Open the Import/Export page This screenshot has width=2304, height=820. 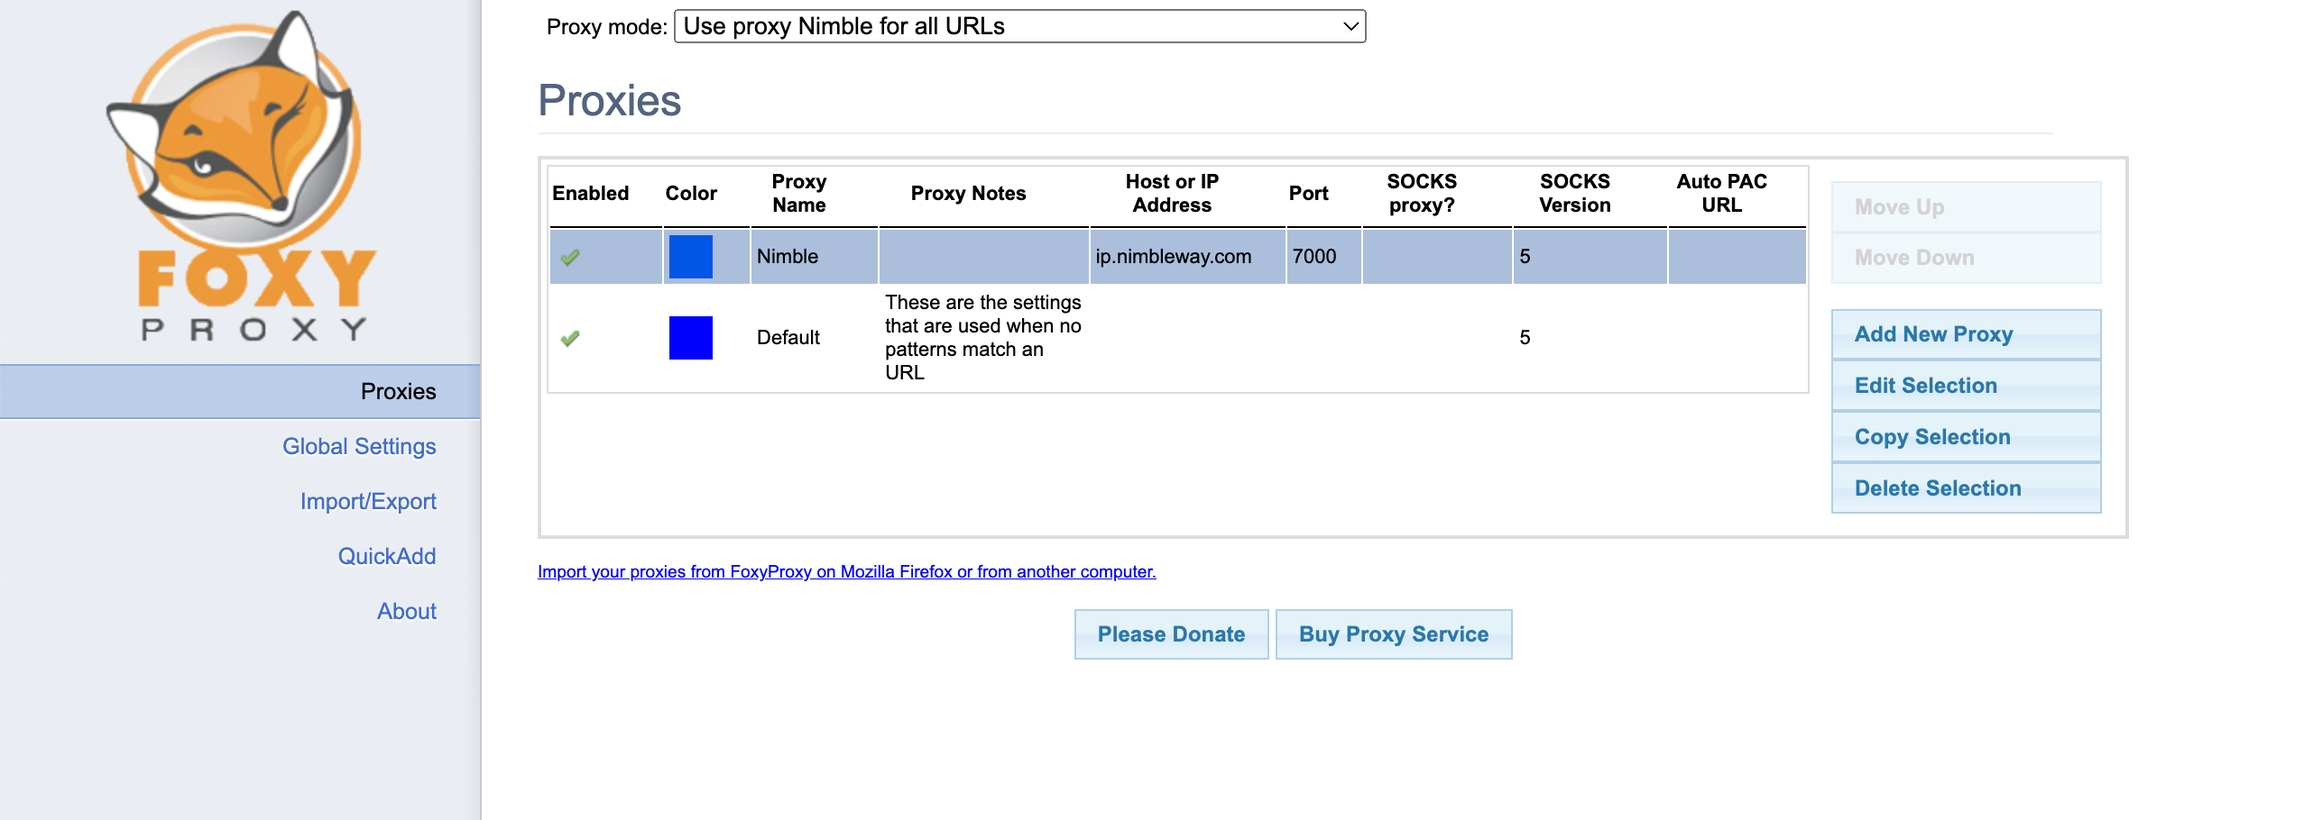pyautogui.click(x=368, y=501)
